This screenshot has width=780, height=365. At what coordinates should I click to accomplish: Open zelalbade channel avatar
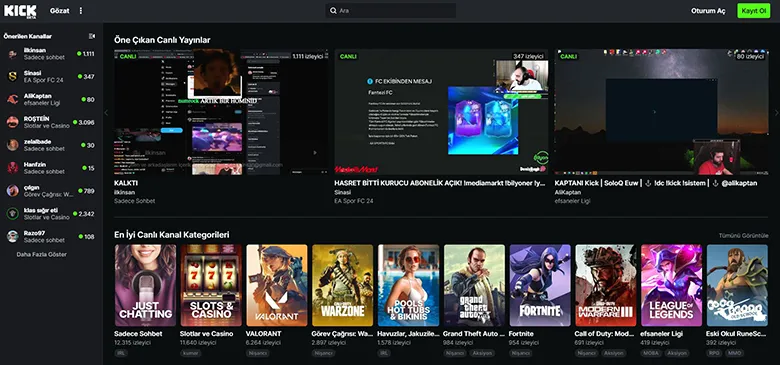(x=12, y=145)
